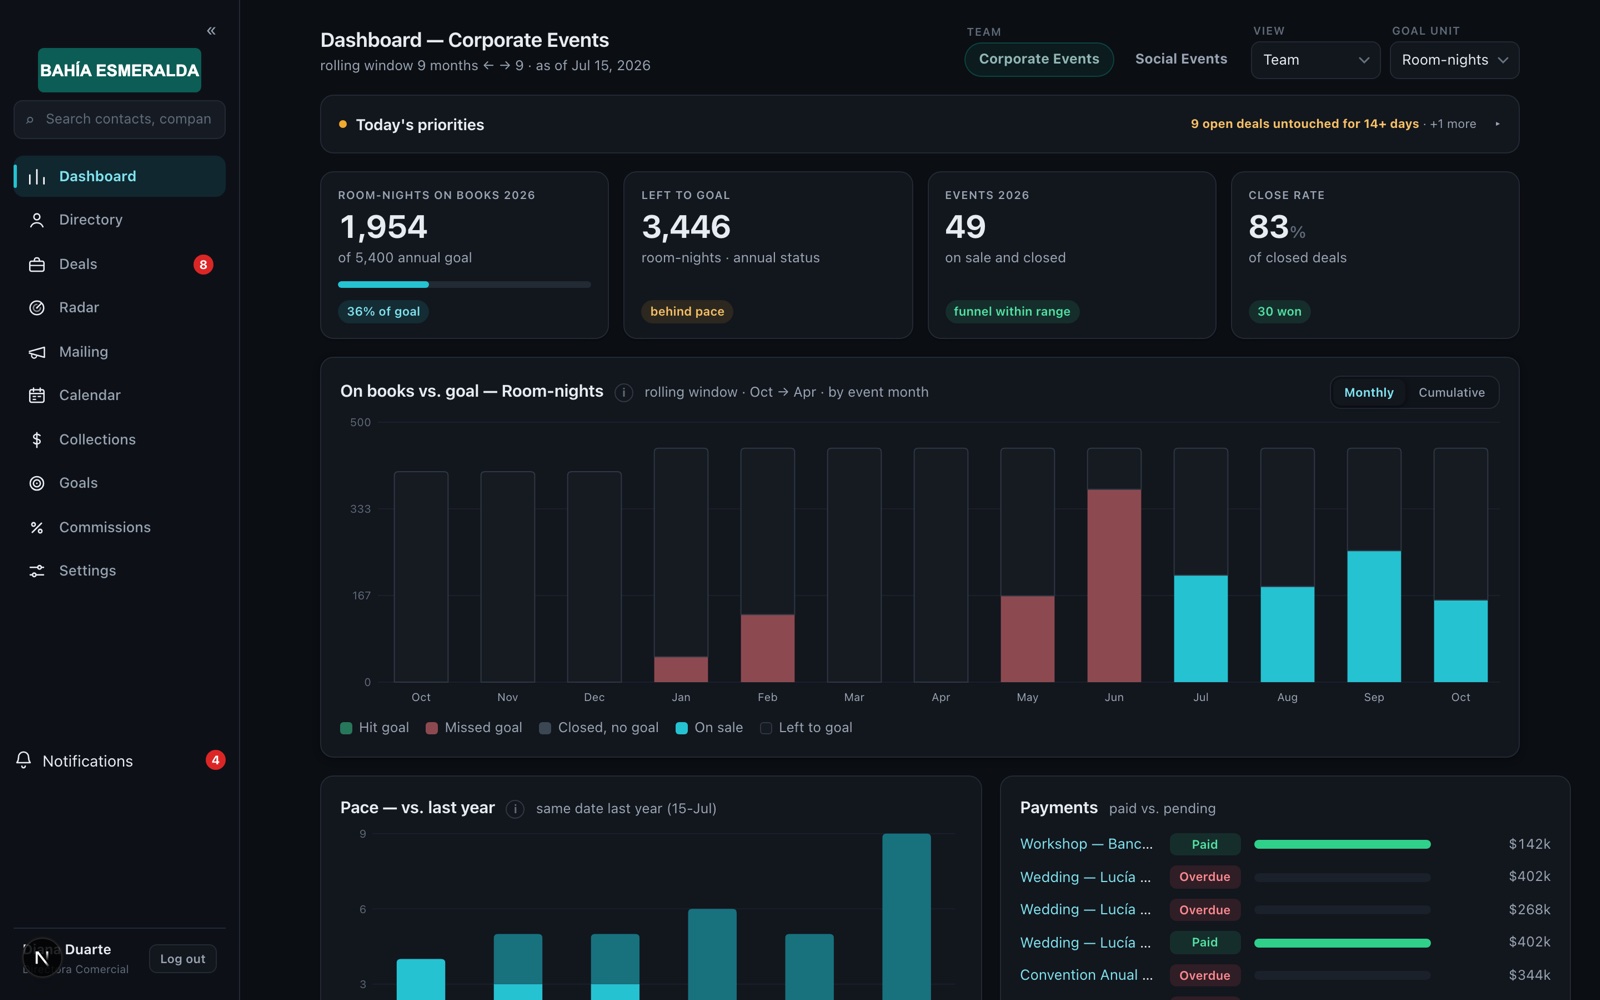Toggle Missed goal legend series
Viewport: 1600px width, 1000px height.
474,728
